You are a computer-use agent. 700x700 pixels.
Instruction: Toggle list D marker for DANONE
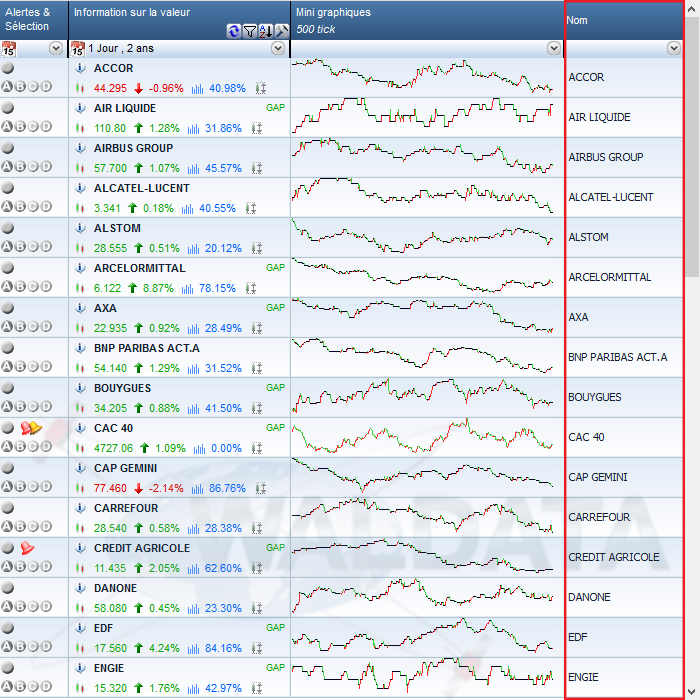click(46, 606)
